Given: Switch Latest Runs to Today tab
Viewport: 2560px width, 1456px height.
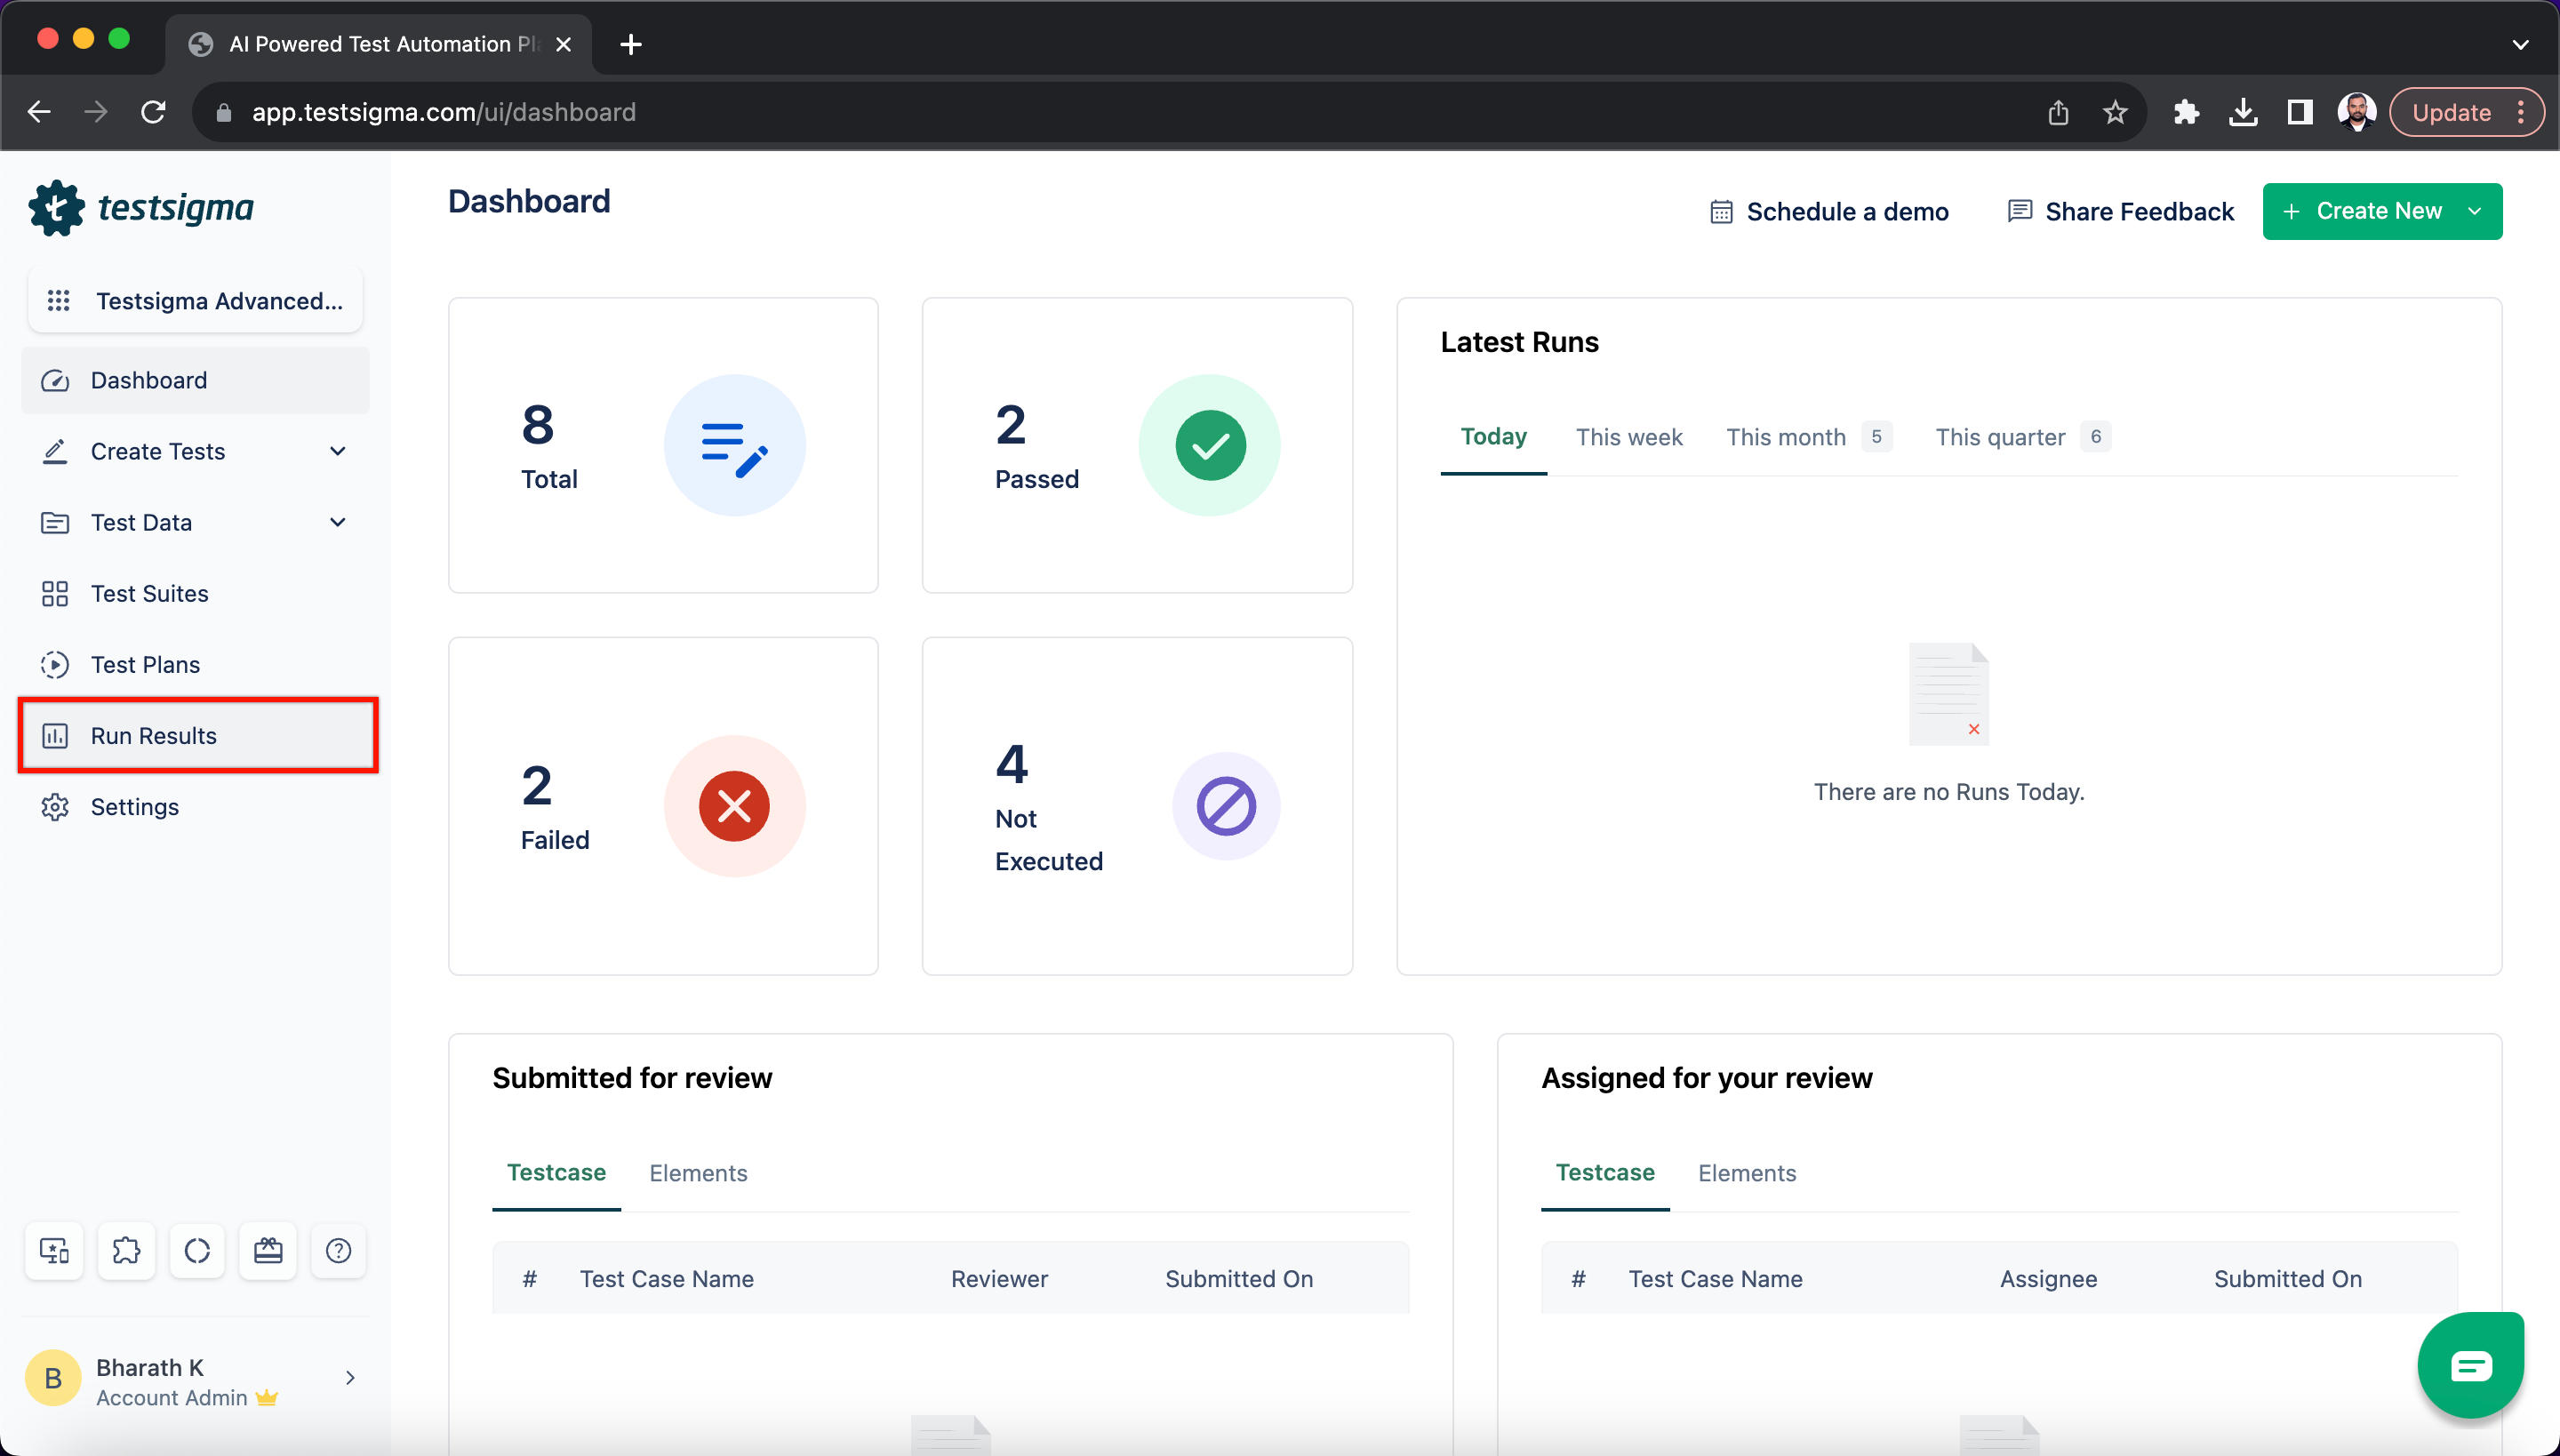Looking at the screenshot, I should click(x=1494, y=437).
